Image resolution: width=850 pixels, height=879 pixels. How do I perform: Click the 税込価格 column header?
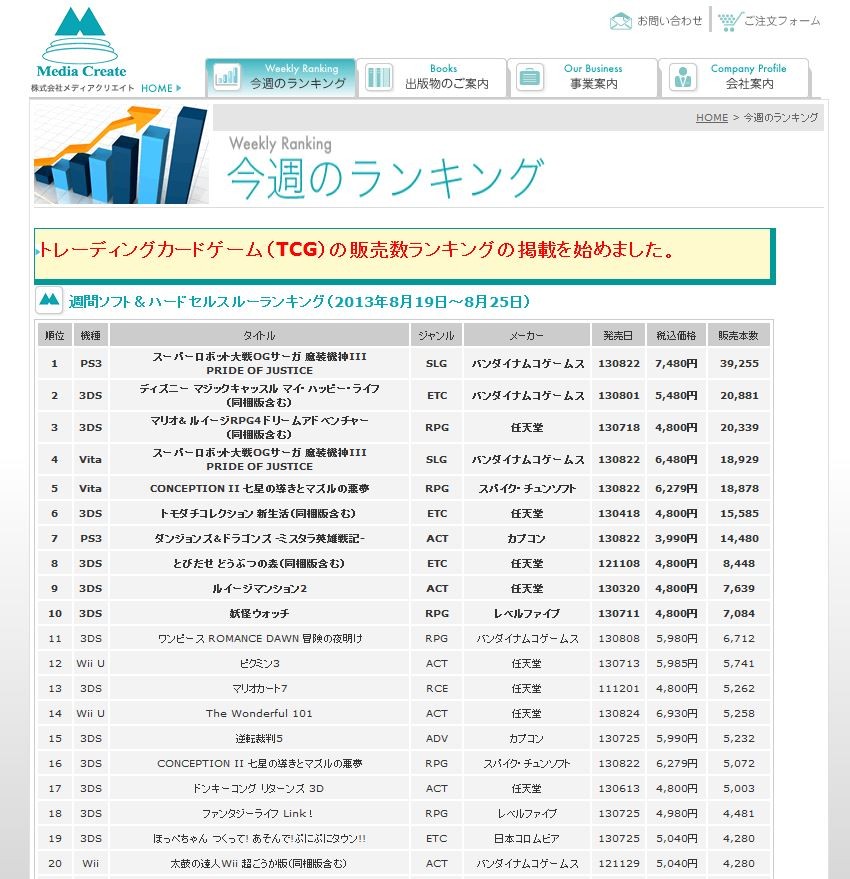tap(676, 335)
